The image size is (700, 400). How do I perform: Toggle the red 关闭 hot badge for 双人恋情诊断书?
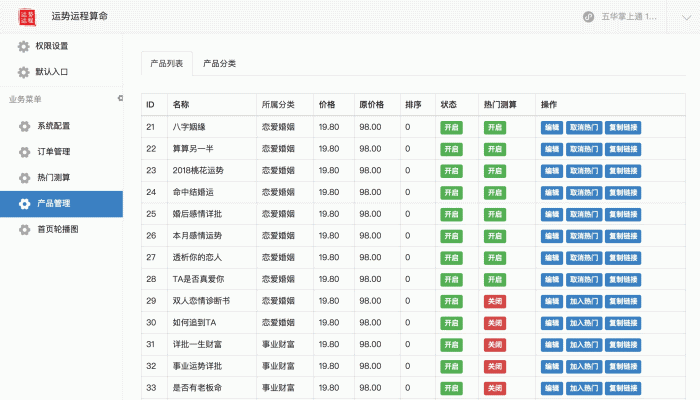[494, 300]
